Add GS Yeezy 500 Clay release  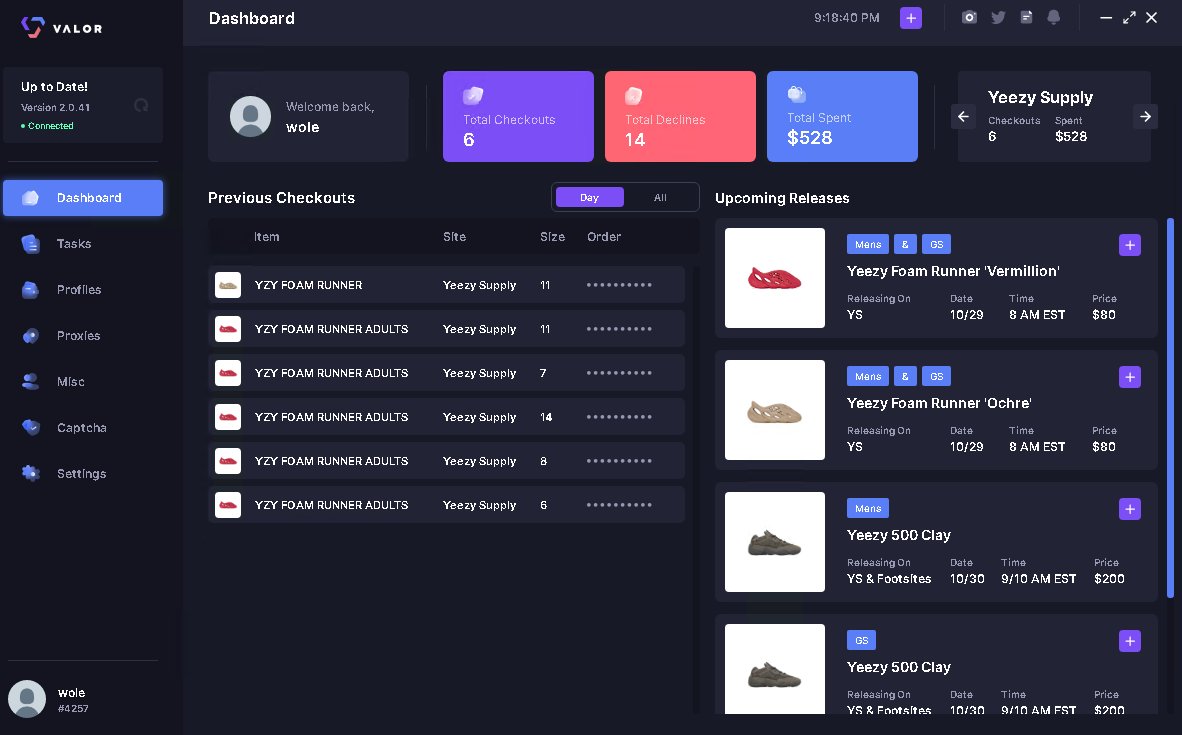click(x=1129, y=641)
